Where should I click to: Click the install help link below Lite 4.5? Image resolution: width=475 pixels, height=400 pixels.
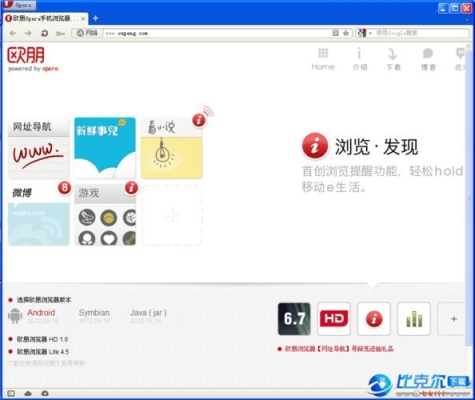click(46, 363)
